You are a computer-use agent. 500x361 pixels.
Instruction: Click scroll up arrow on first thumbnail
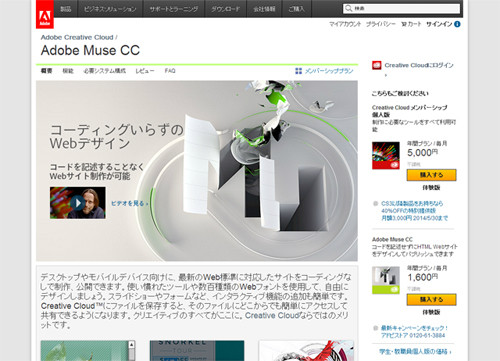(132, 344)
